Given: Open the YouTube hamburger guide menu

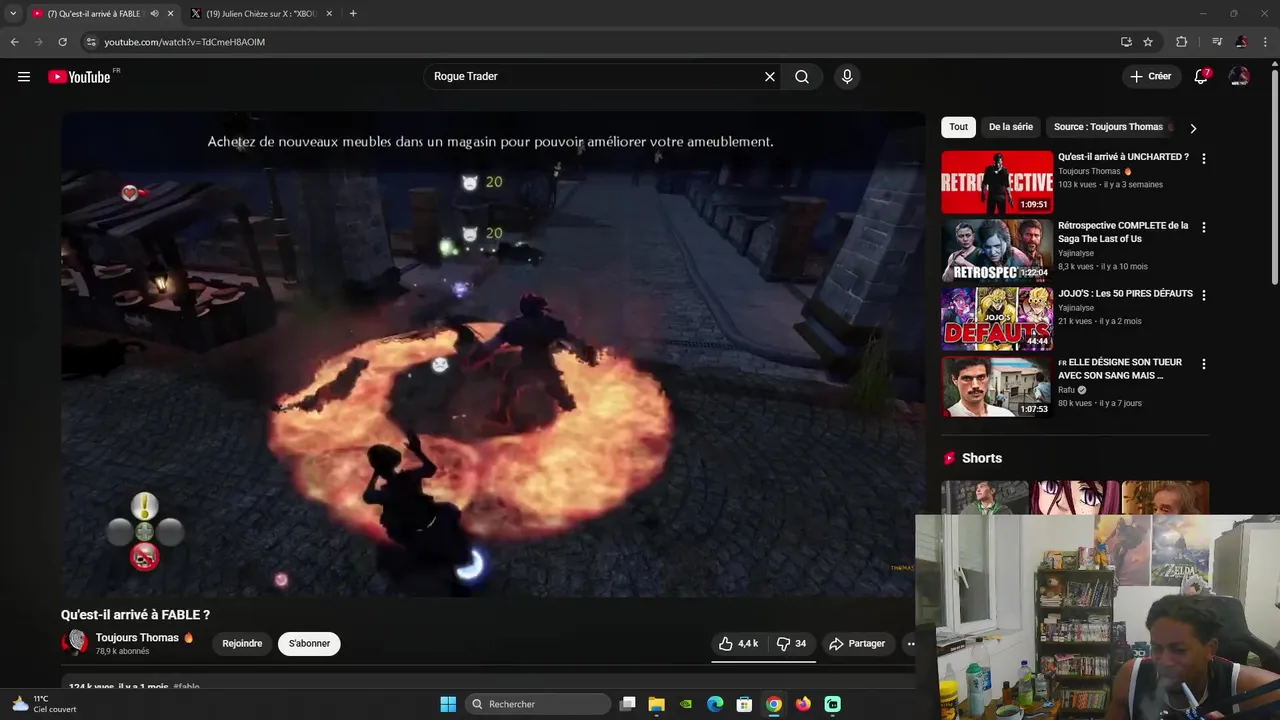Looking at the screenshot, I should click(x=24, y=77).
